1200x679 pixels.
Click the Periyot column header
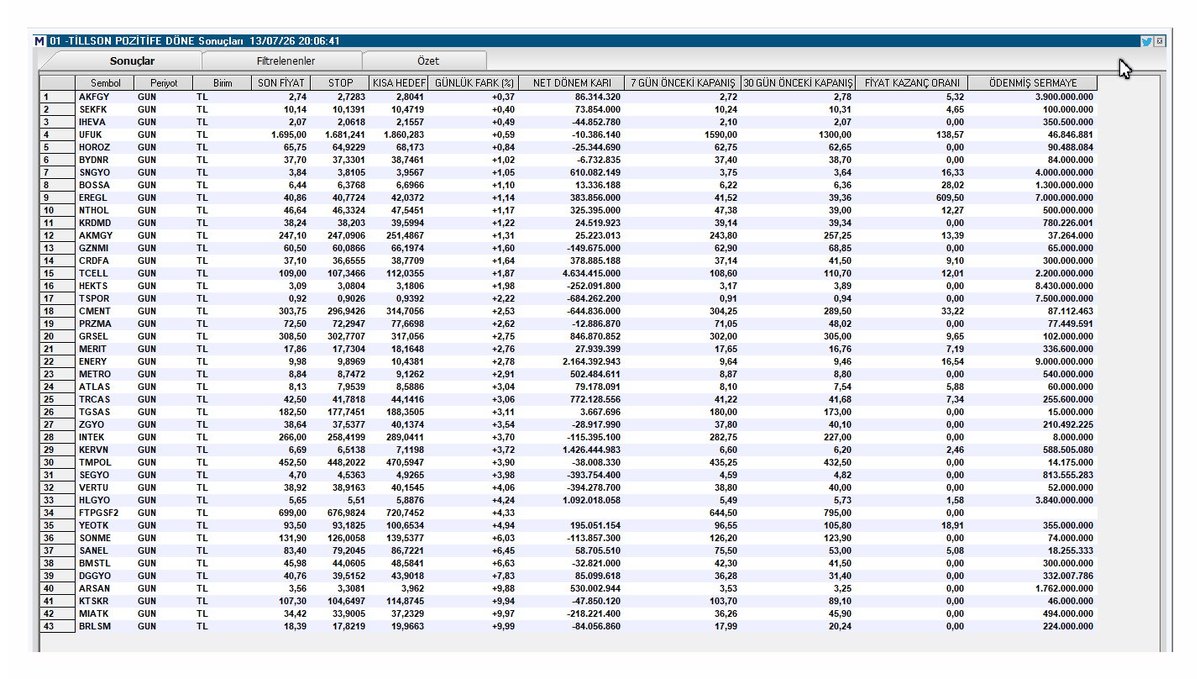(163, 83)
